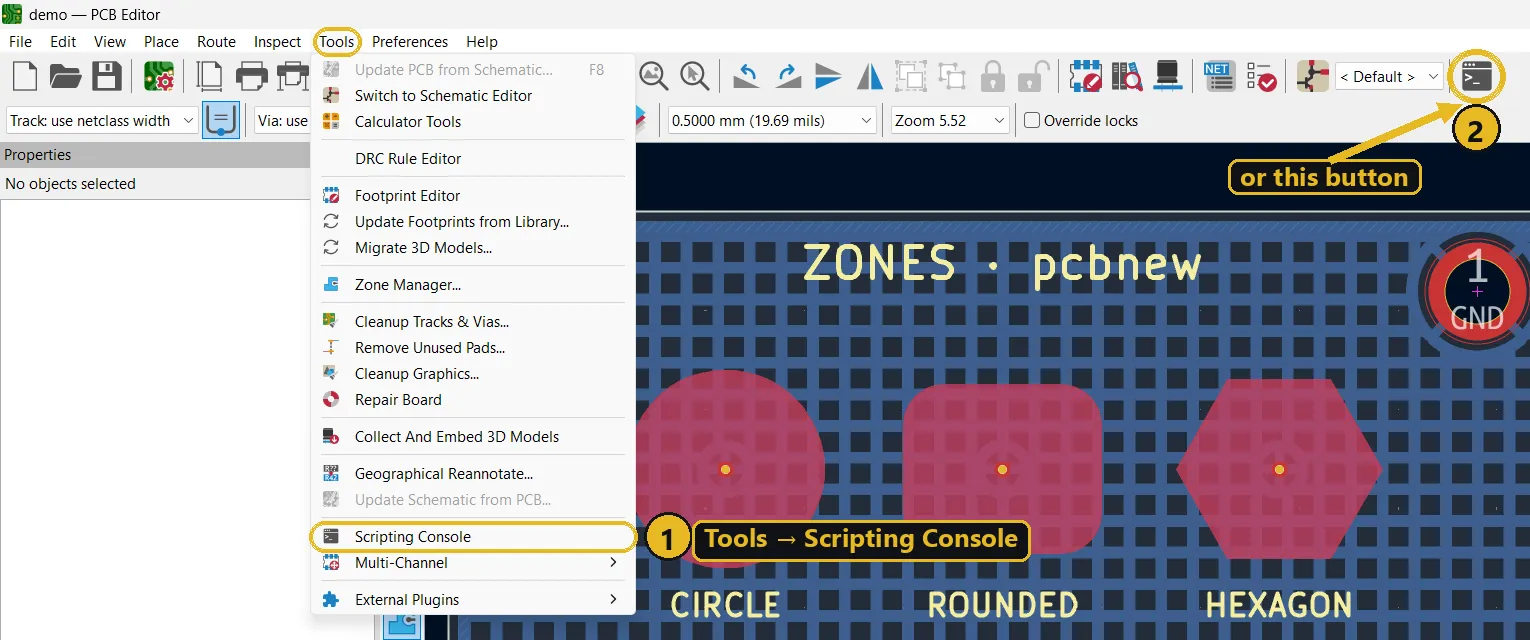
Task: Ungroup selected items icon
Action: pyautogui.click(x=951, y=76)
